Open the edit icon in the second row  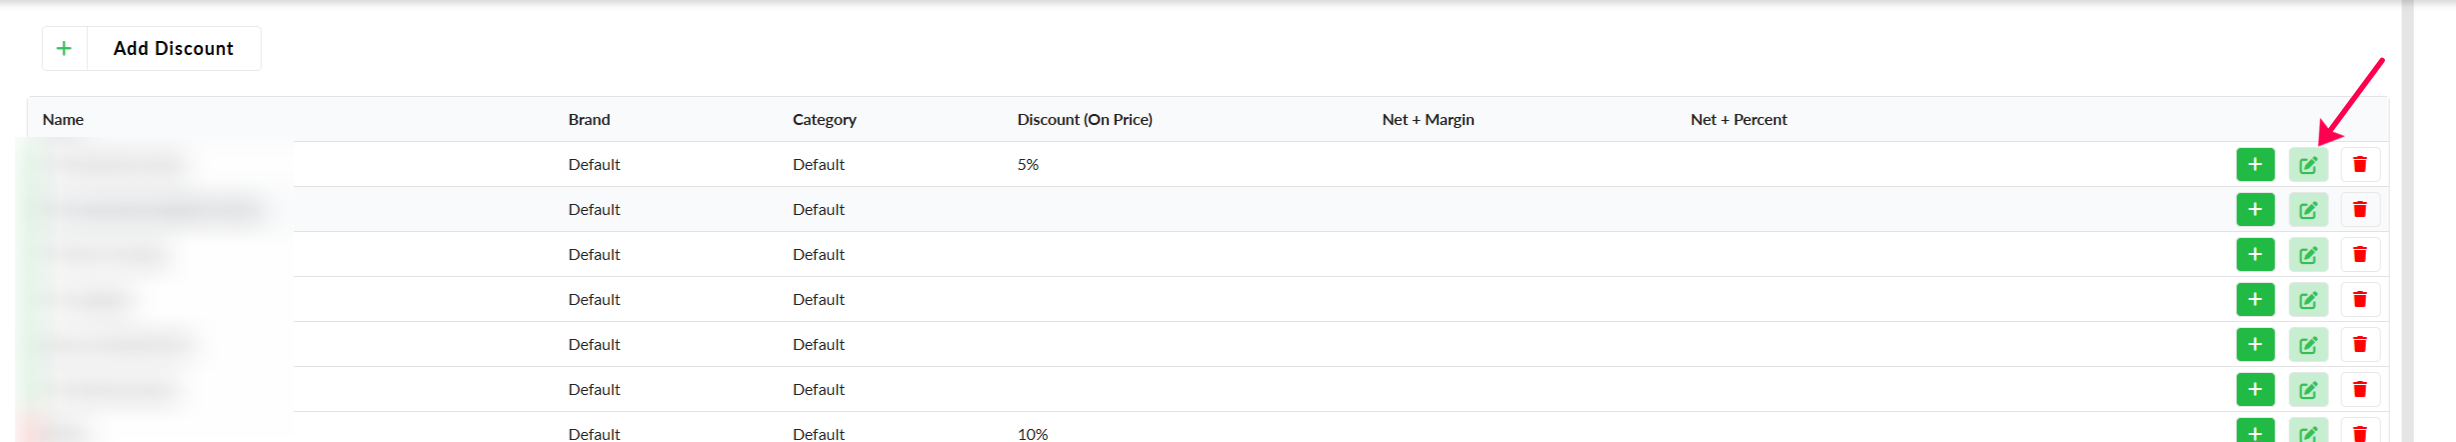(2307, 210)
